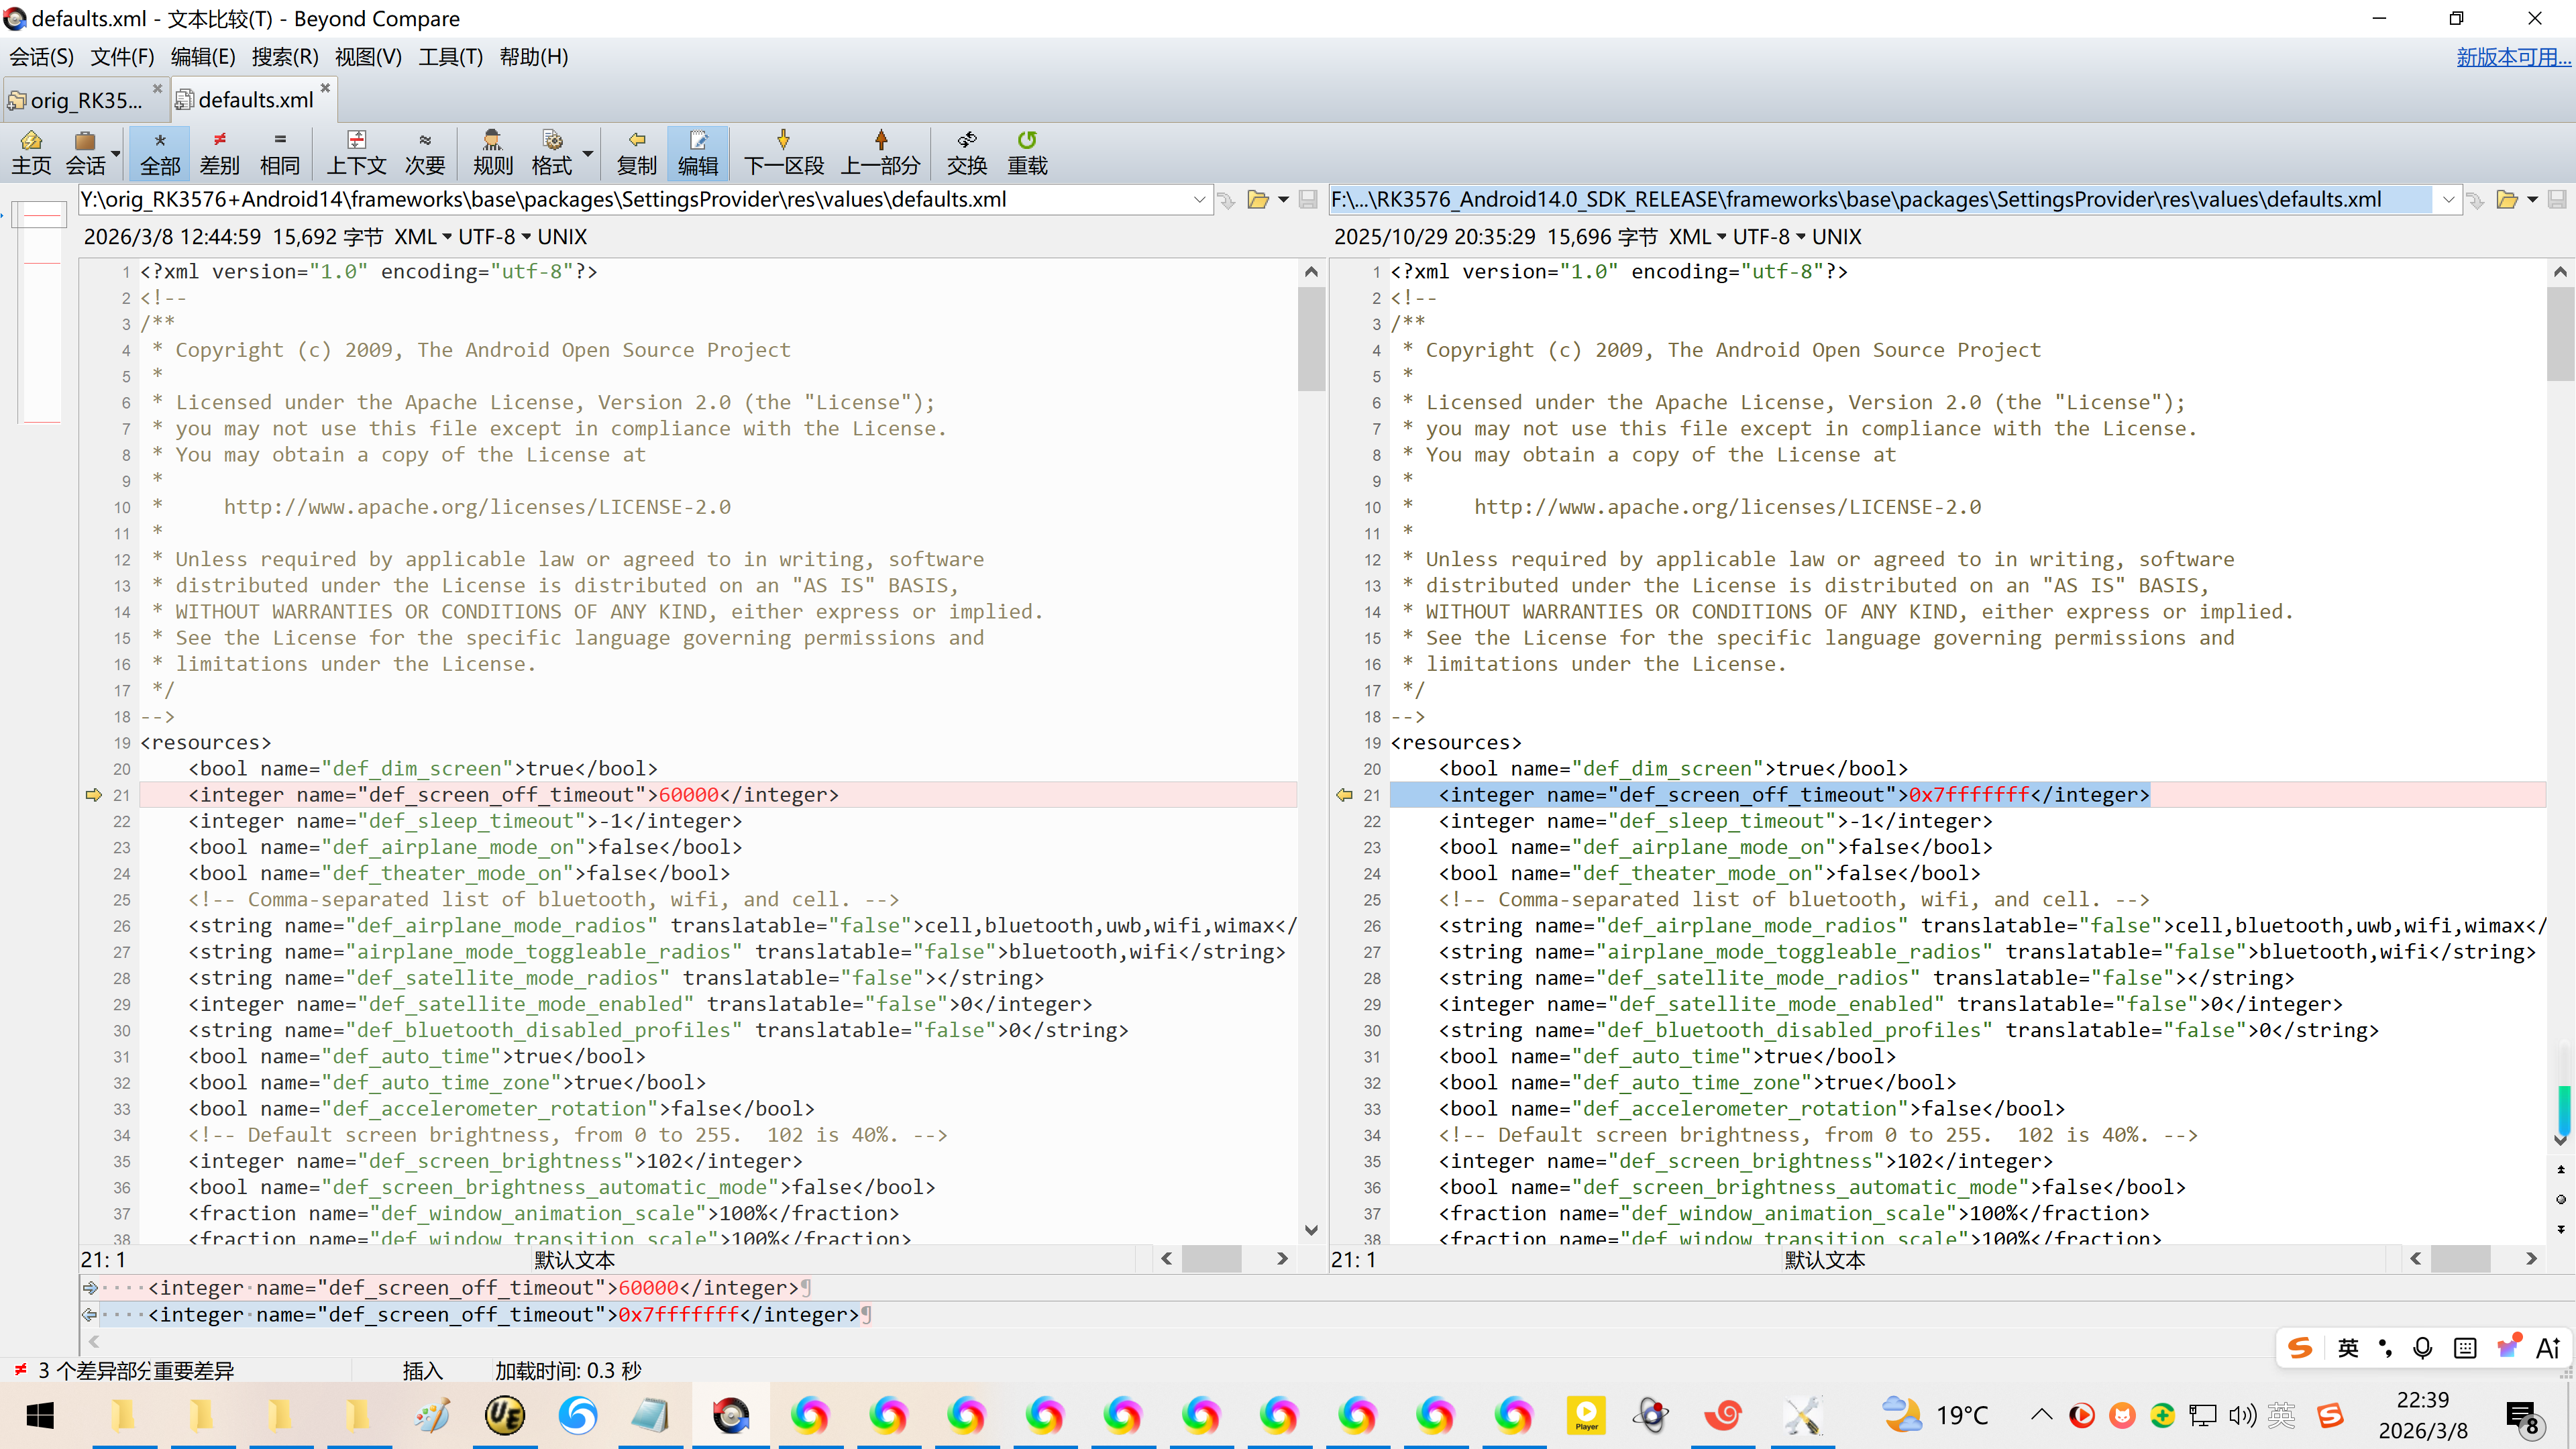Switch to the orig_RK35... session tab

point(85,100)
